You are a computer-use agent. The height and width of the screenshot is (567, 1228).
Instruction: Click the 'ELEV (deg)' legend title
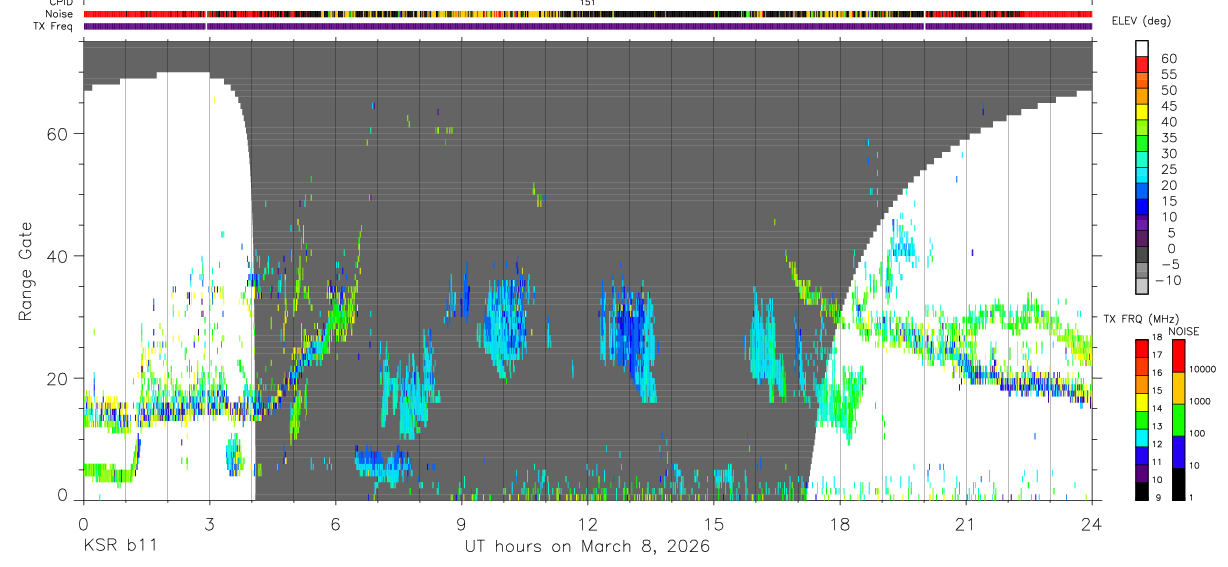(1141, 22)
